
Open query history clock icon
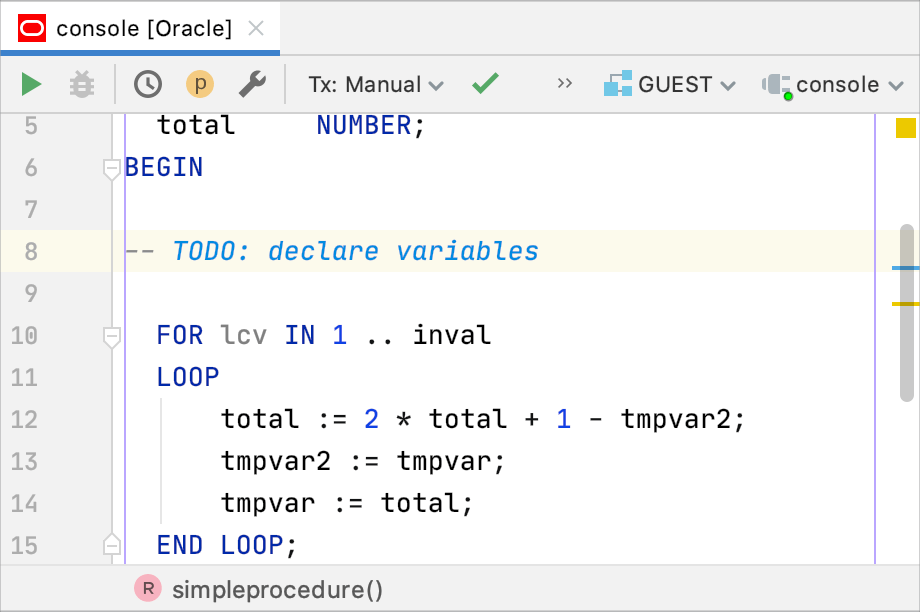148,85
